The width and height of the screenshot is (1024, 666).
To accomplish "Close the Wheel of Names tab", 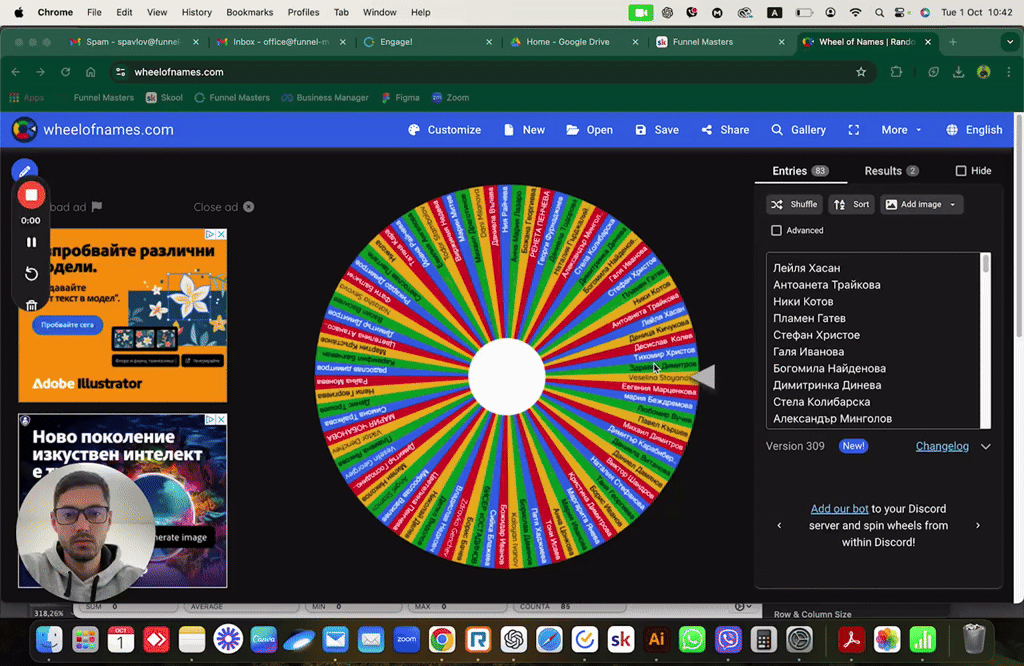I will (928, 42).
